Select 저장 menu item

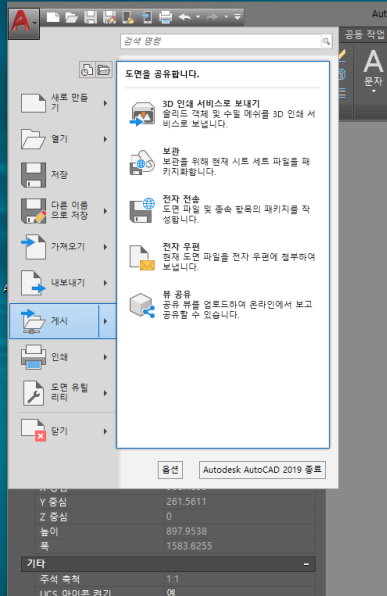click(x=63, y=175)
